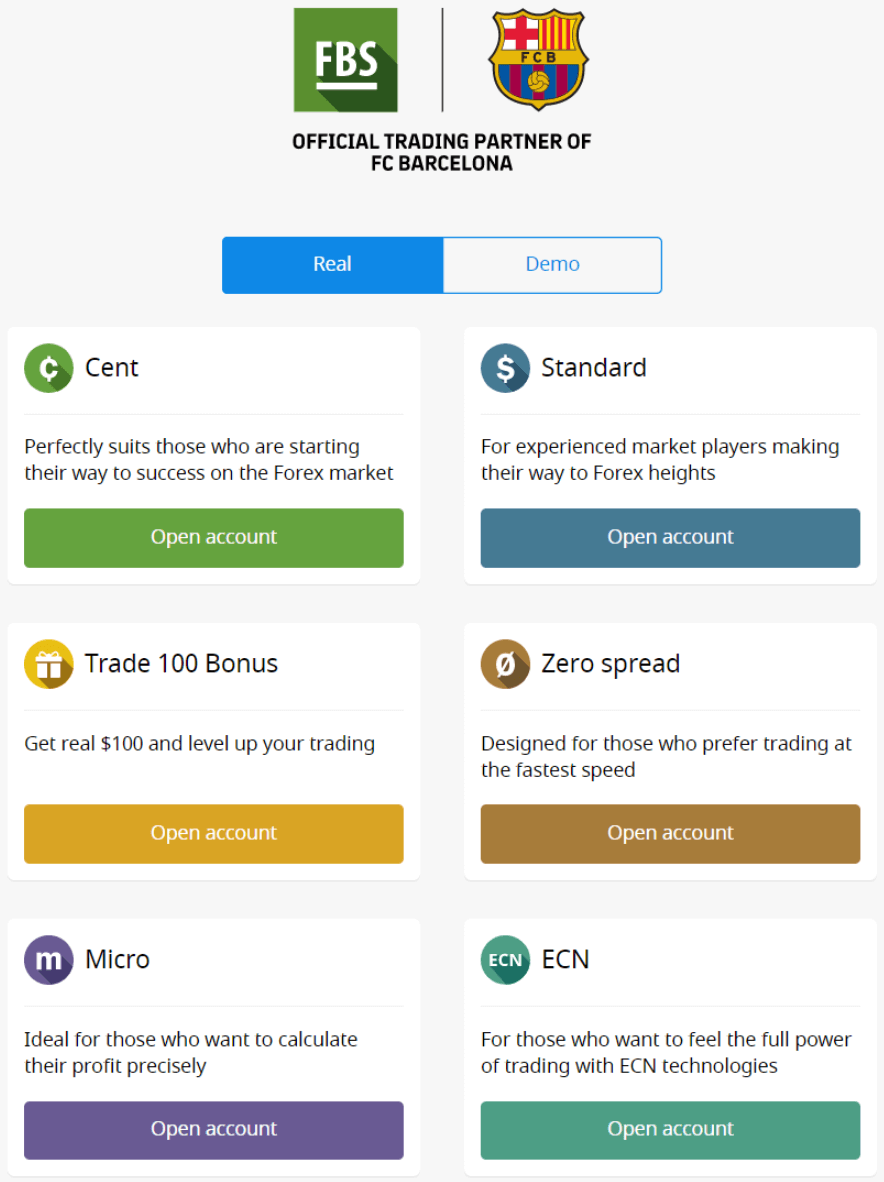
Task: Click the FC Barcelona crest
Action: pos(538,59)
